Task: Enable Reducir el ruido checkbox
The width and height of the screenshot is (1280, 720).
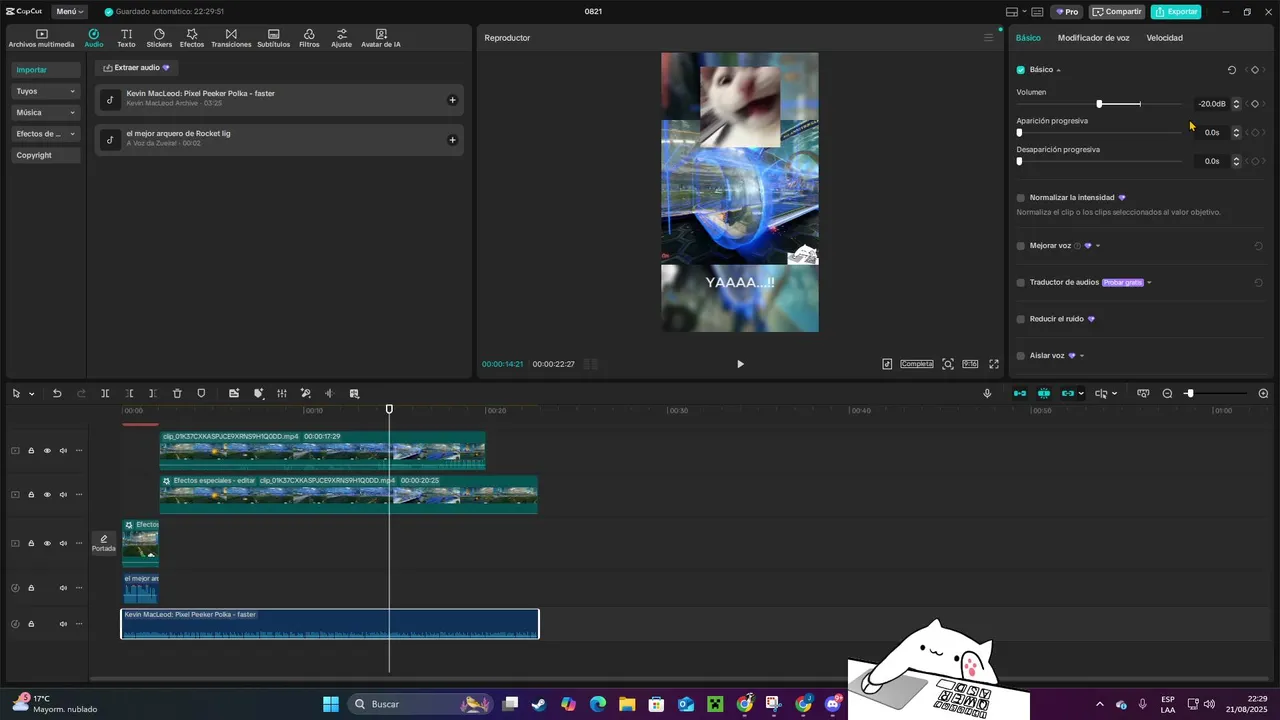Action: coord(1021,319)
